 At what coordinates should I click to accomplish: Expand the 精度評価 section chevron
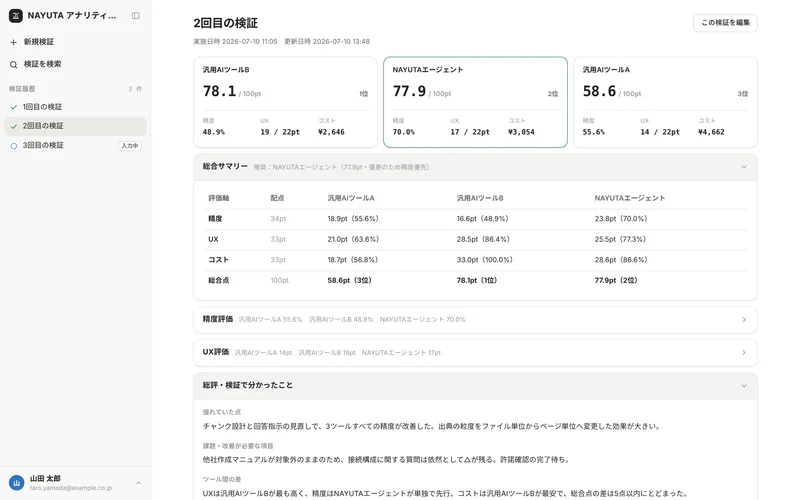pyautogui.click(x=744, y=320)
